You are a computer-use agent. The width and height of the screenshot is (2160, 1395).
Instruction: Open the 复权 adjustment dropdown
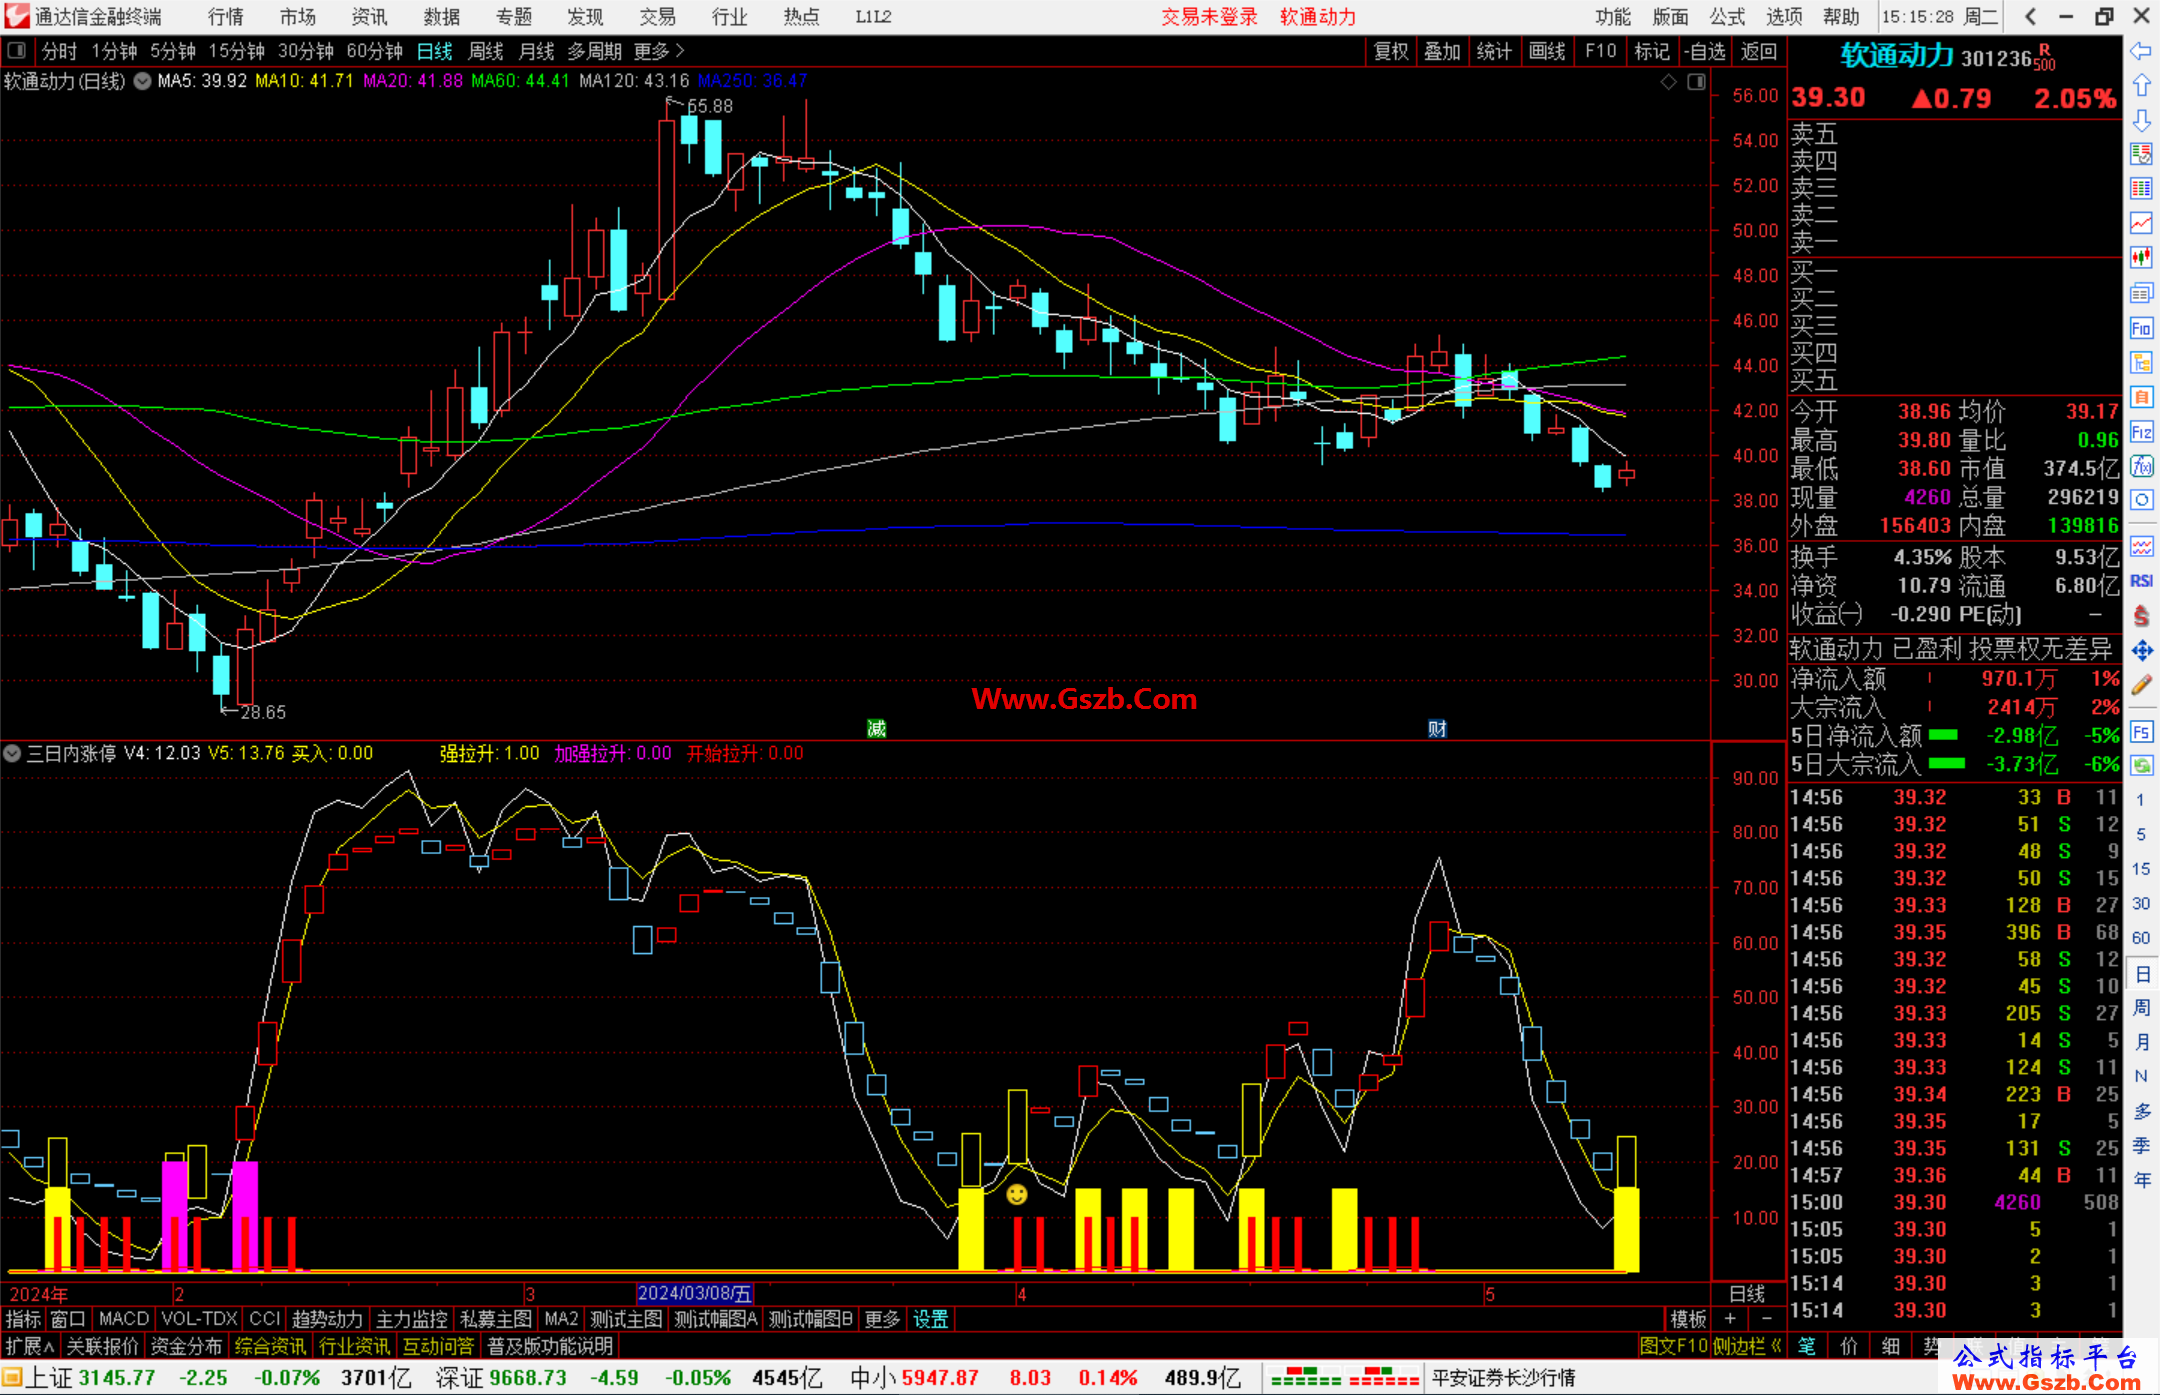(1391, 51)
